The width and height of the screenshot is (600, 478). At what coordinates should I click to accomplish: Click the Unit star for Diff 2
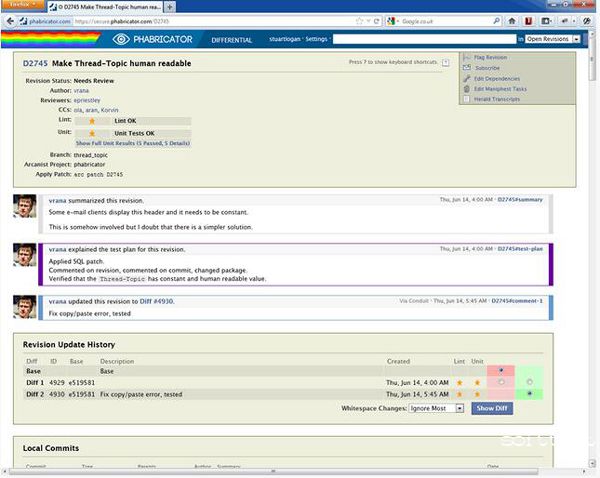(477, 394)
